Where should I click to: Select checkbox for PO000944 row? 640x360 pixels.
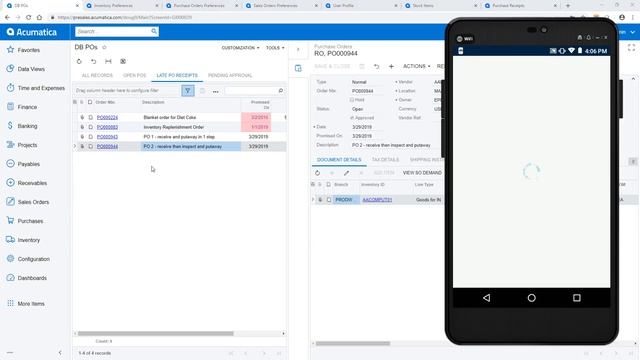[x=91, y=147]
